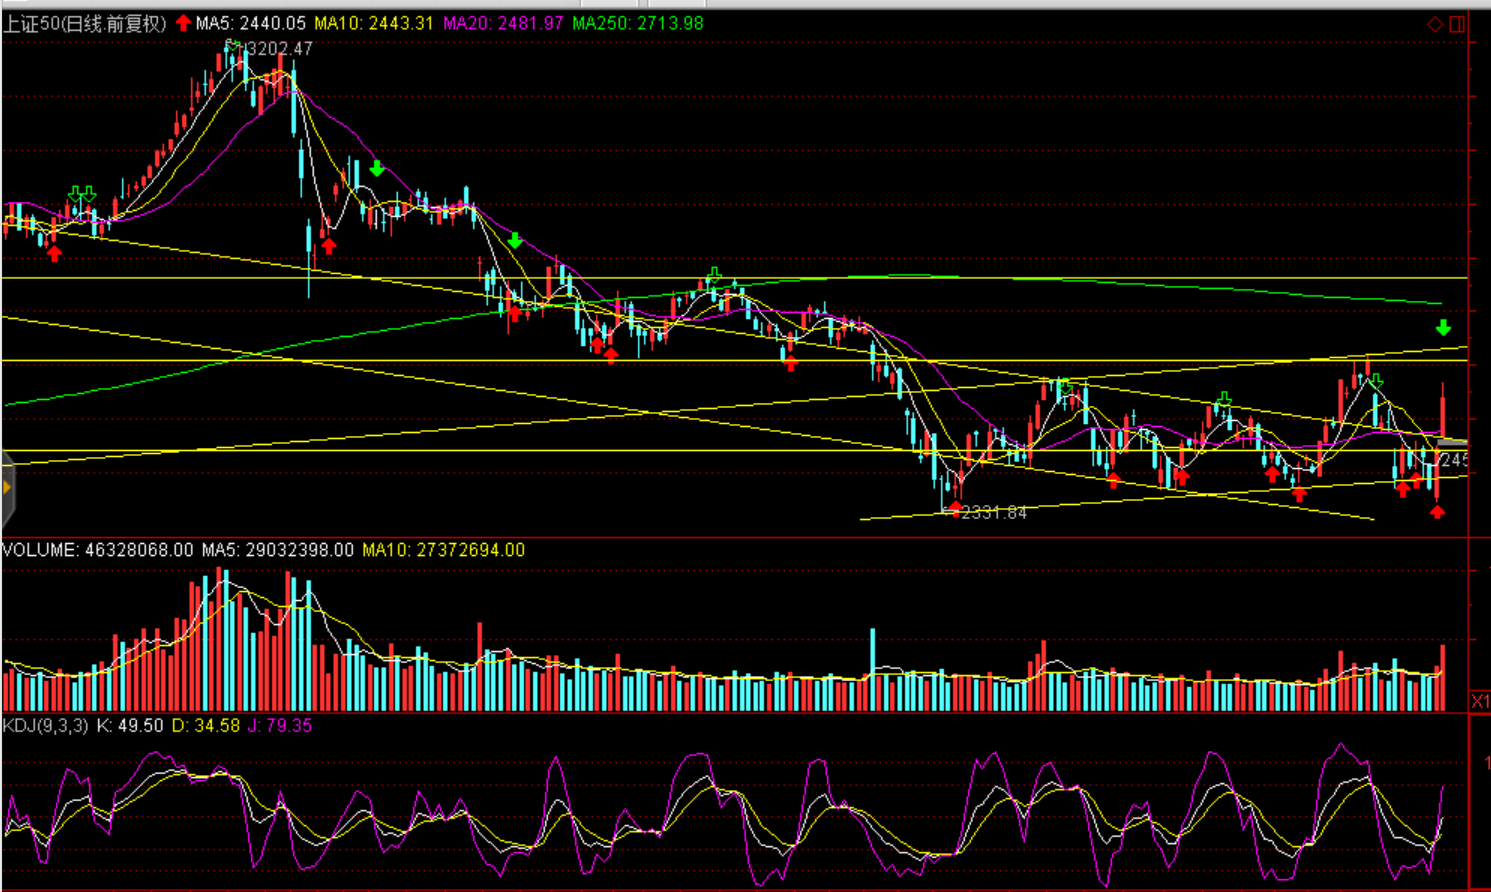Image resolution: width=1491 pixels, height=892 pixels.
Task: Click the 上证50 chart title label
Action: pyautogui.click(x=84, y=23)
